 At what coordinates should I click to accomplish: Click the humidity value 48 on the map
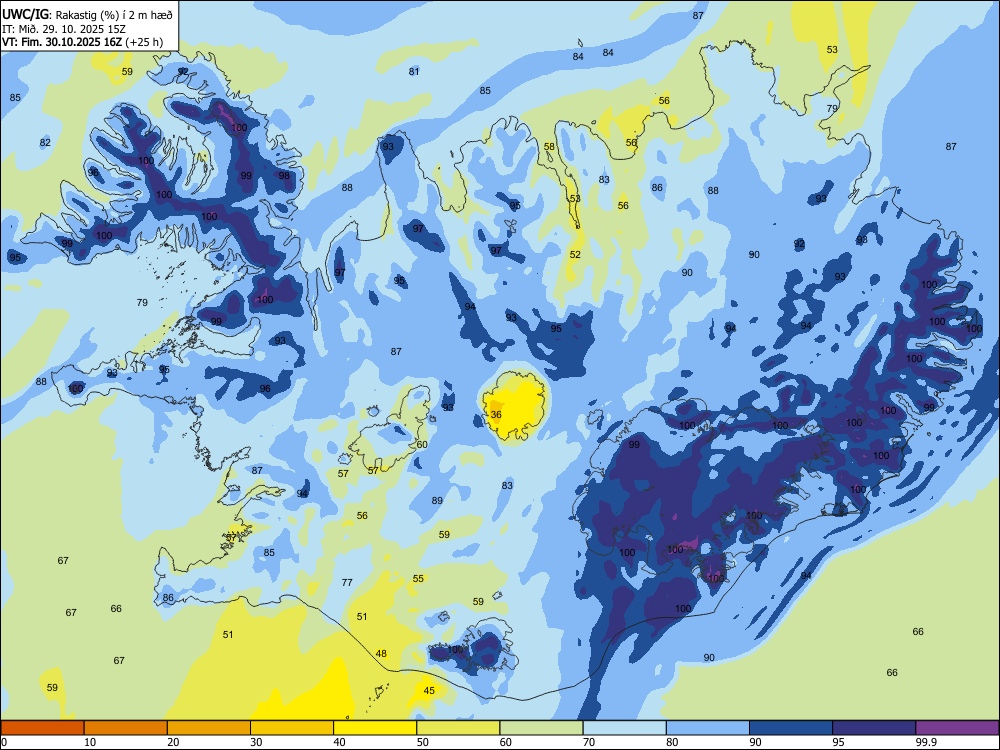click(x=381, y=654)
